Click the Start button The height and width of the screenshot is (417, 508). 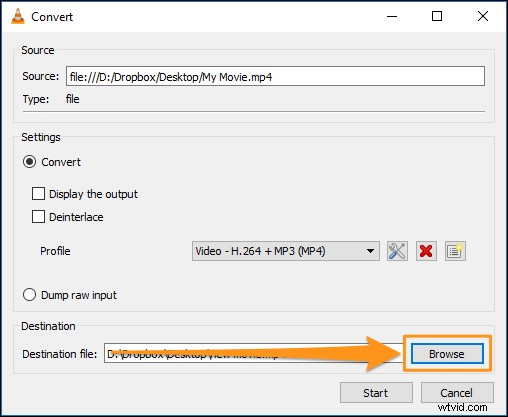(376, 393)
